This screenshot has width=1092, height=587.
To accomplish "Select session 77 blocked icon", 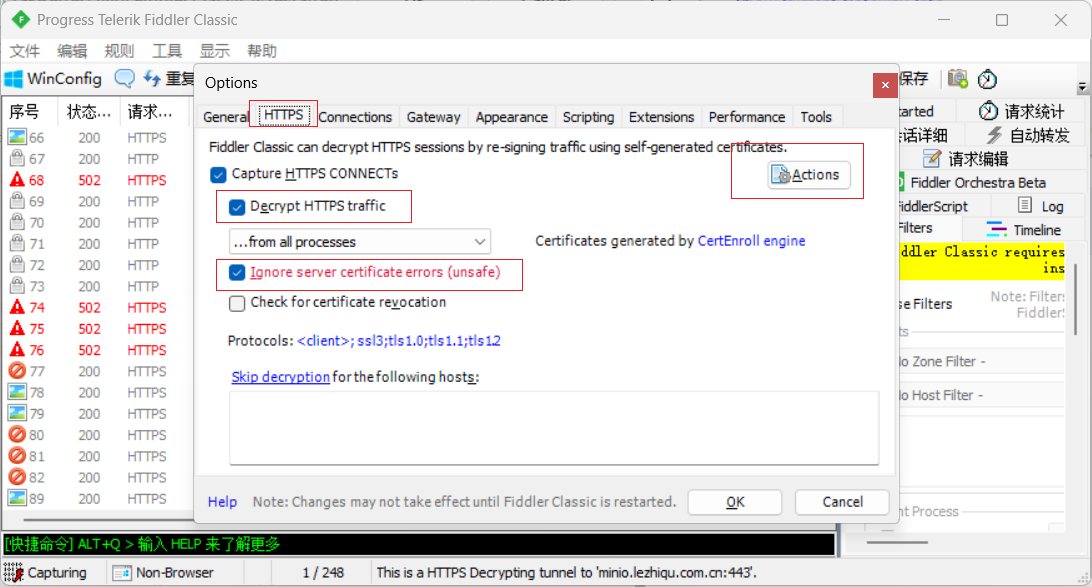I will pos(17,371).
